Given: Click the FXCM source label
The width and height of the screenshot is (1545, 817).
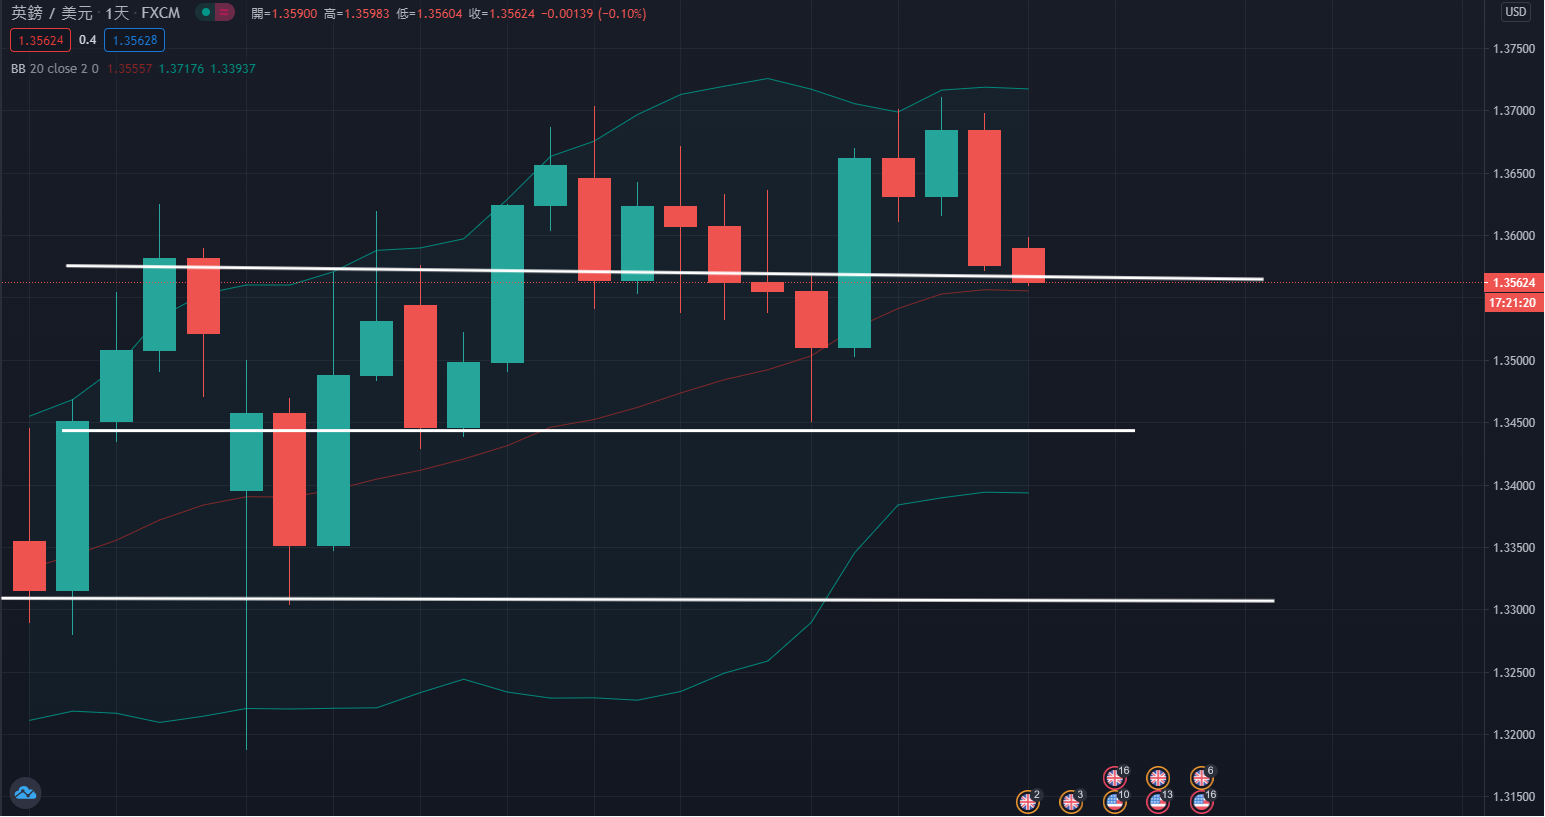Looking at the screenshot, I should coord(160,13).
